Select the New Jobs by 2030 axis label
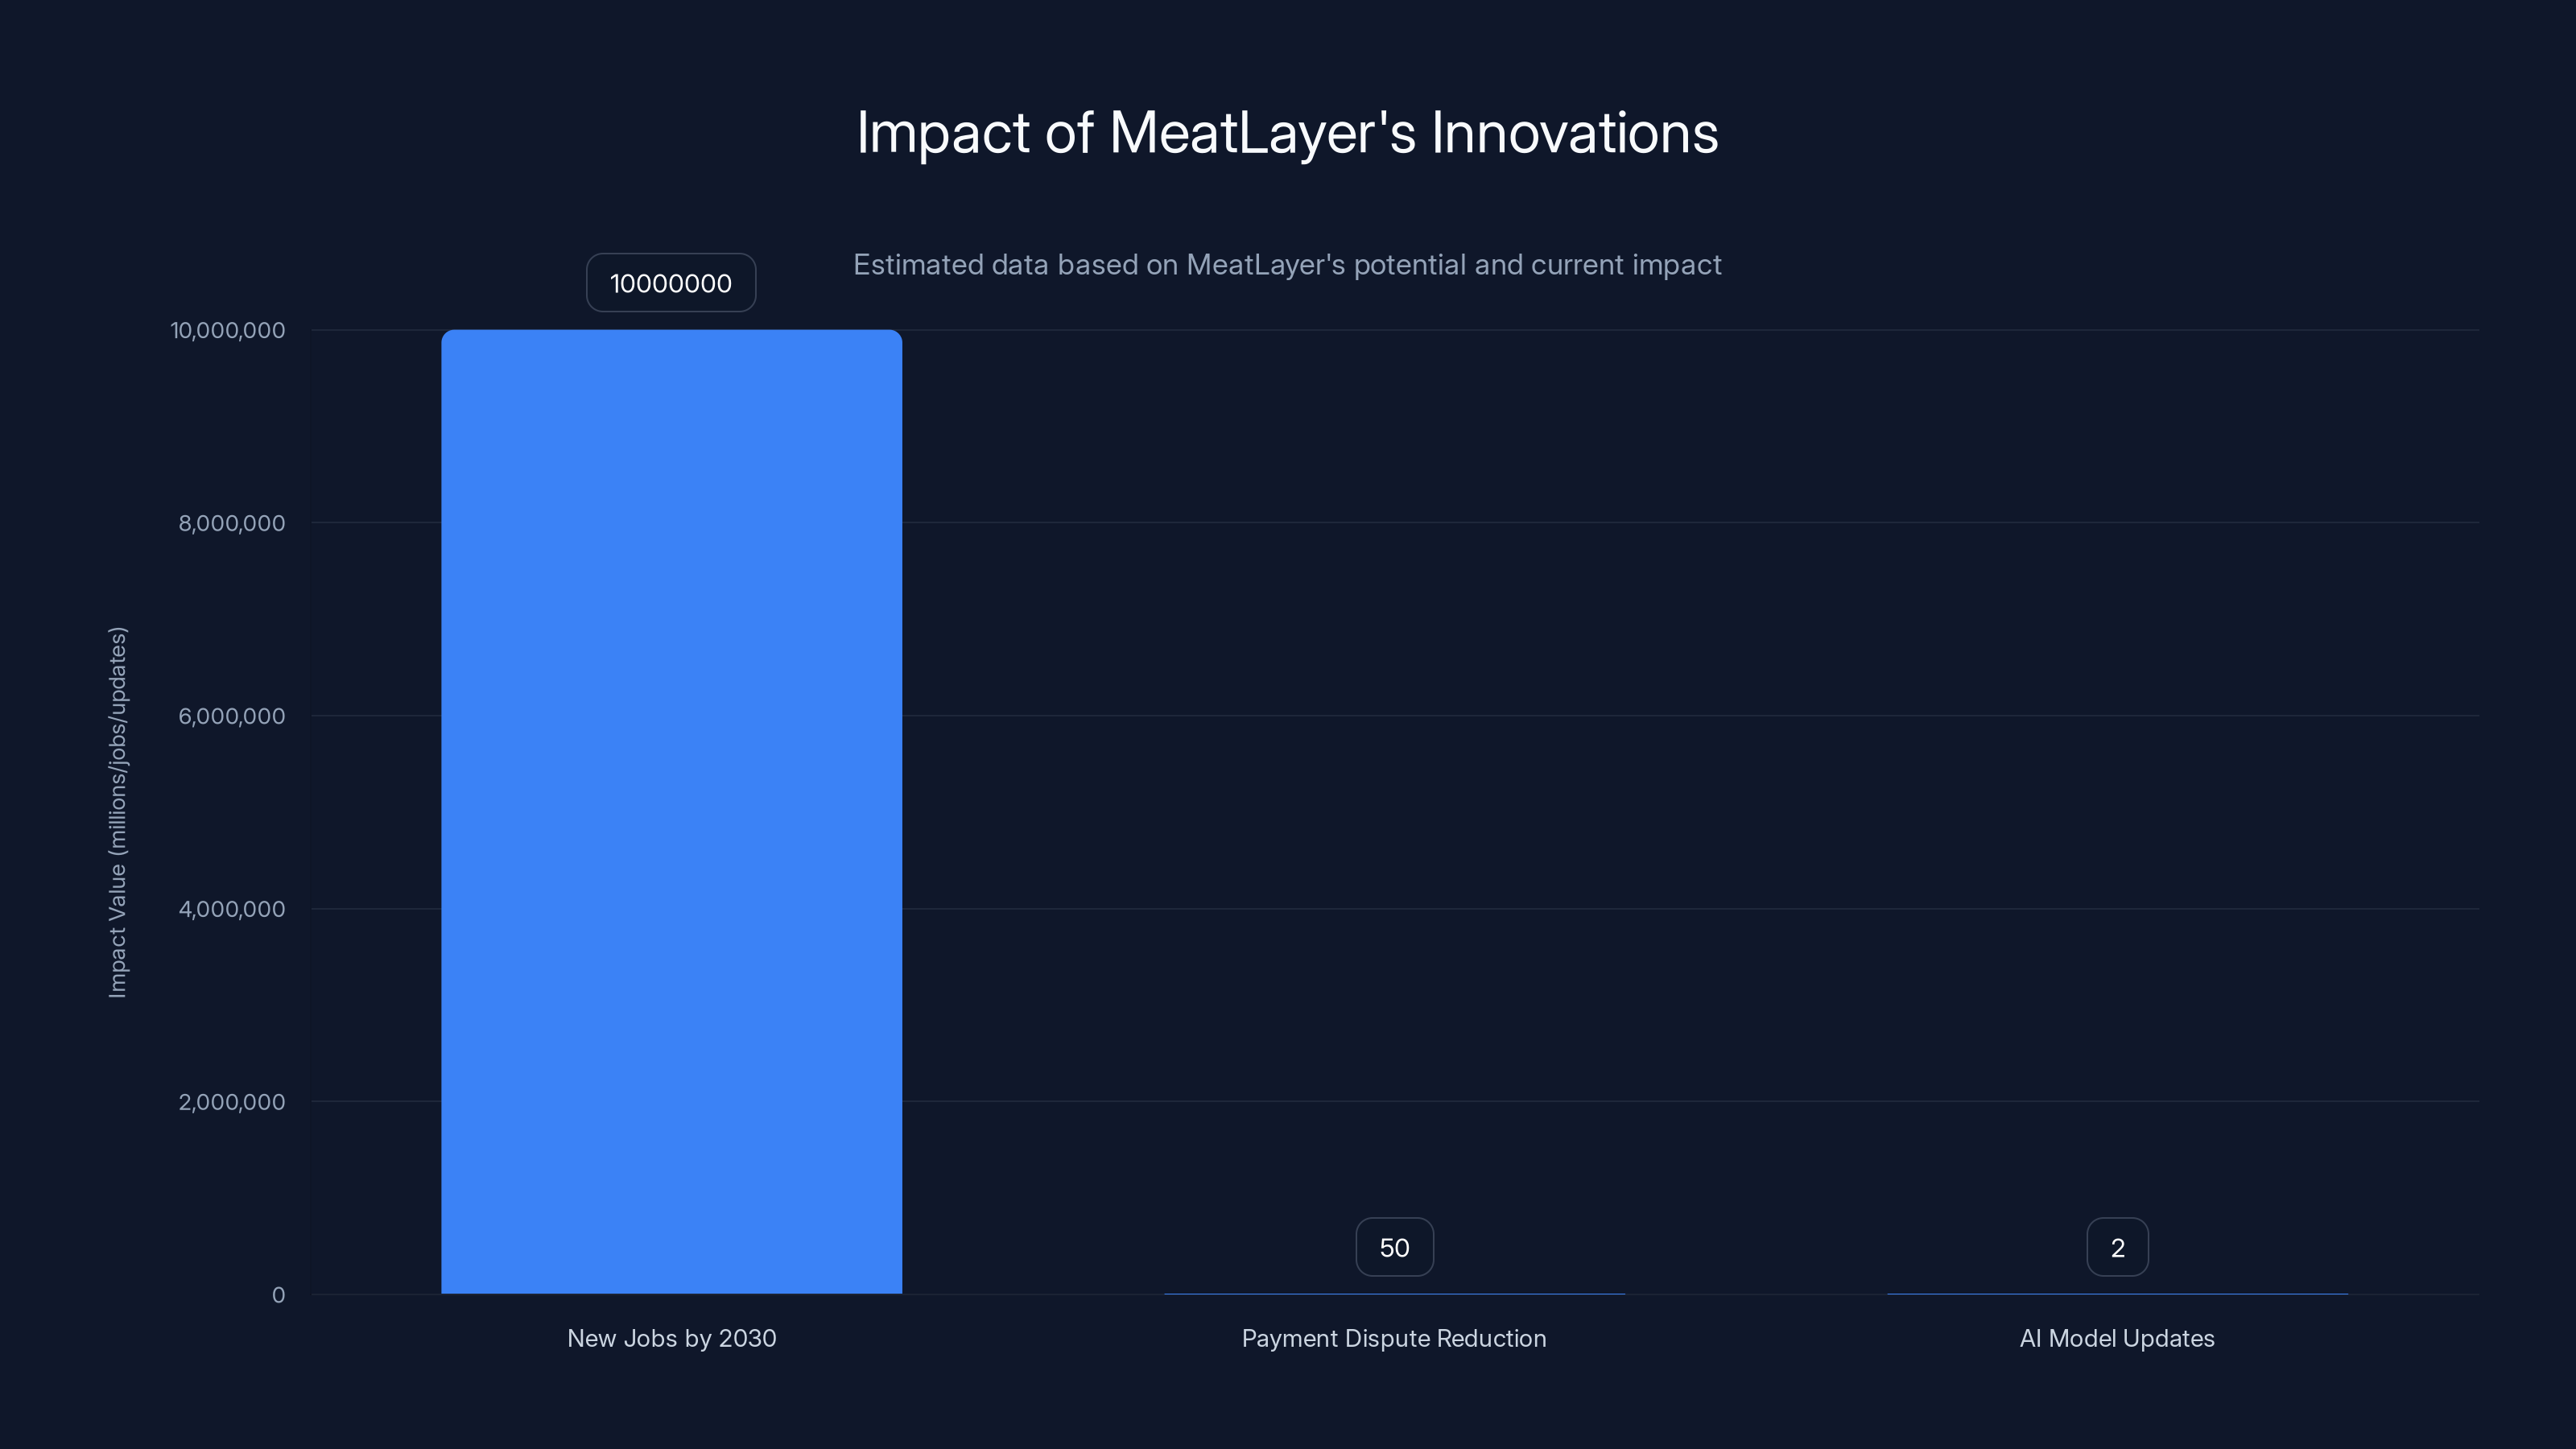Viewport: 2576px width, 1449px height. (x=672, y=1338)
